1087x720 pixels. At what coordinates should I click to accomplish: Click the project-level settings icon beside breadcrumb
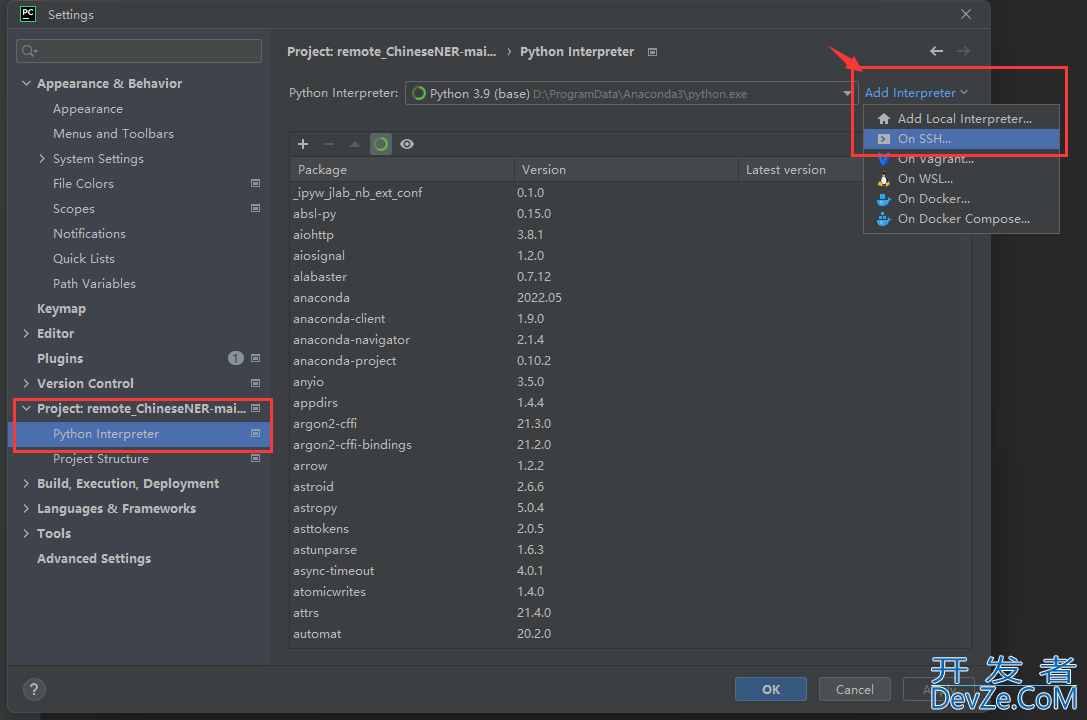click(652, 52)
